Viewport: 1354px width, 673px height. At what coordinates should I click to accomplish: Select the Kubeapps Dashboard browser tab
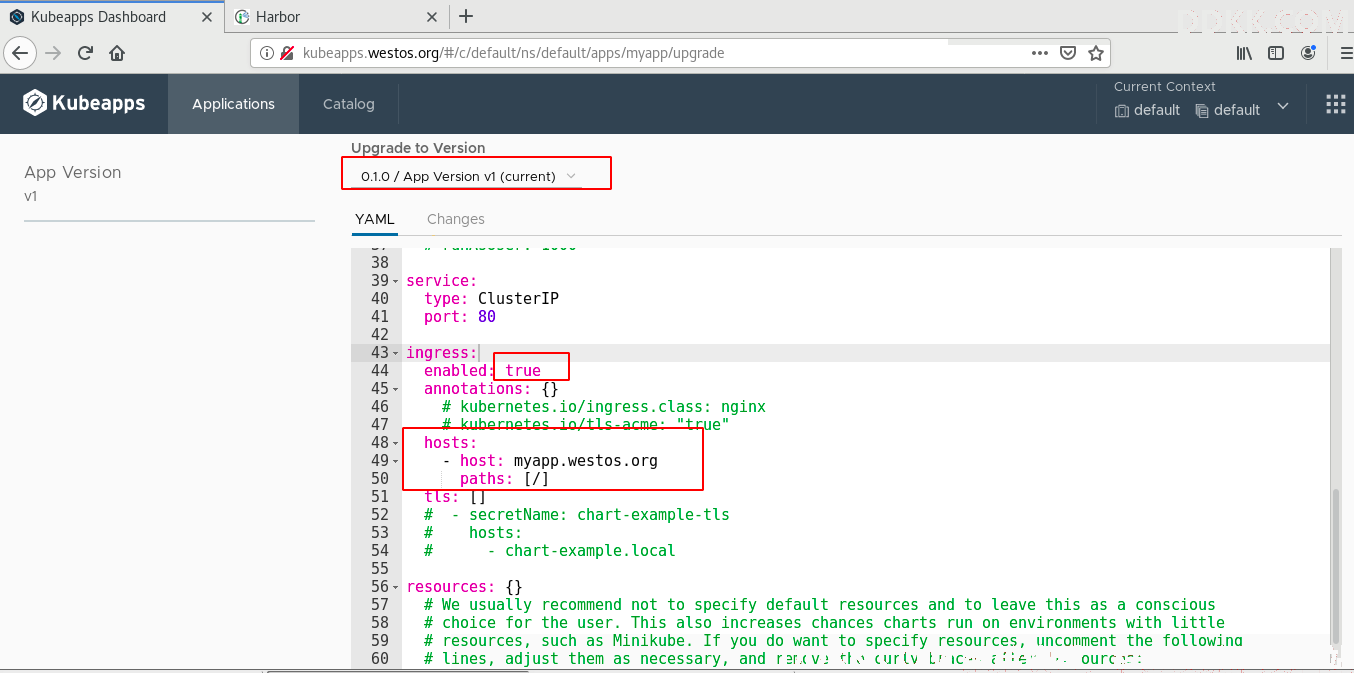pyautogui.click(x=112, y=16)
